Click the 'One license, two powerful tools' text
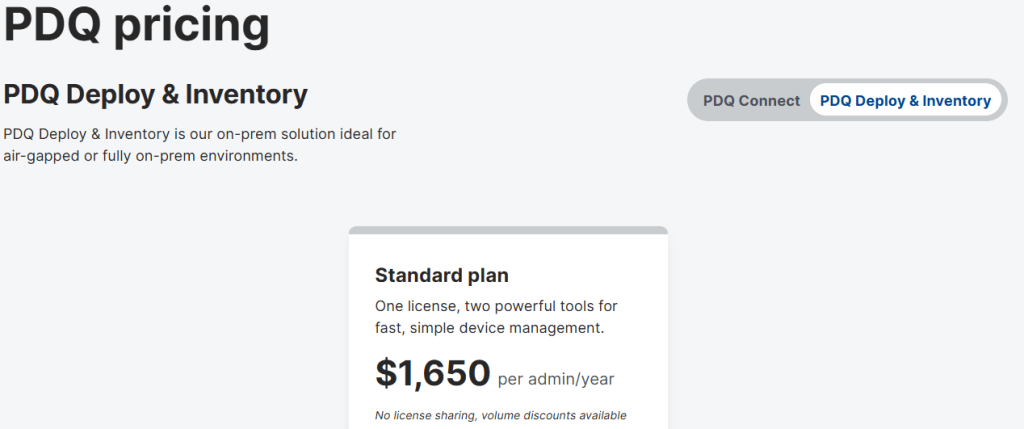This screenshot has width=1024, height=429. [x=496, y=305]
